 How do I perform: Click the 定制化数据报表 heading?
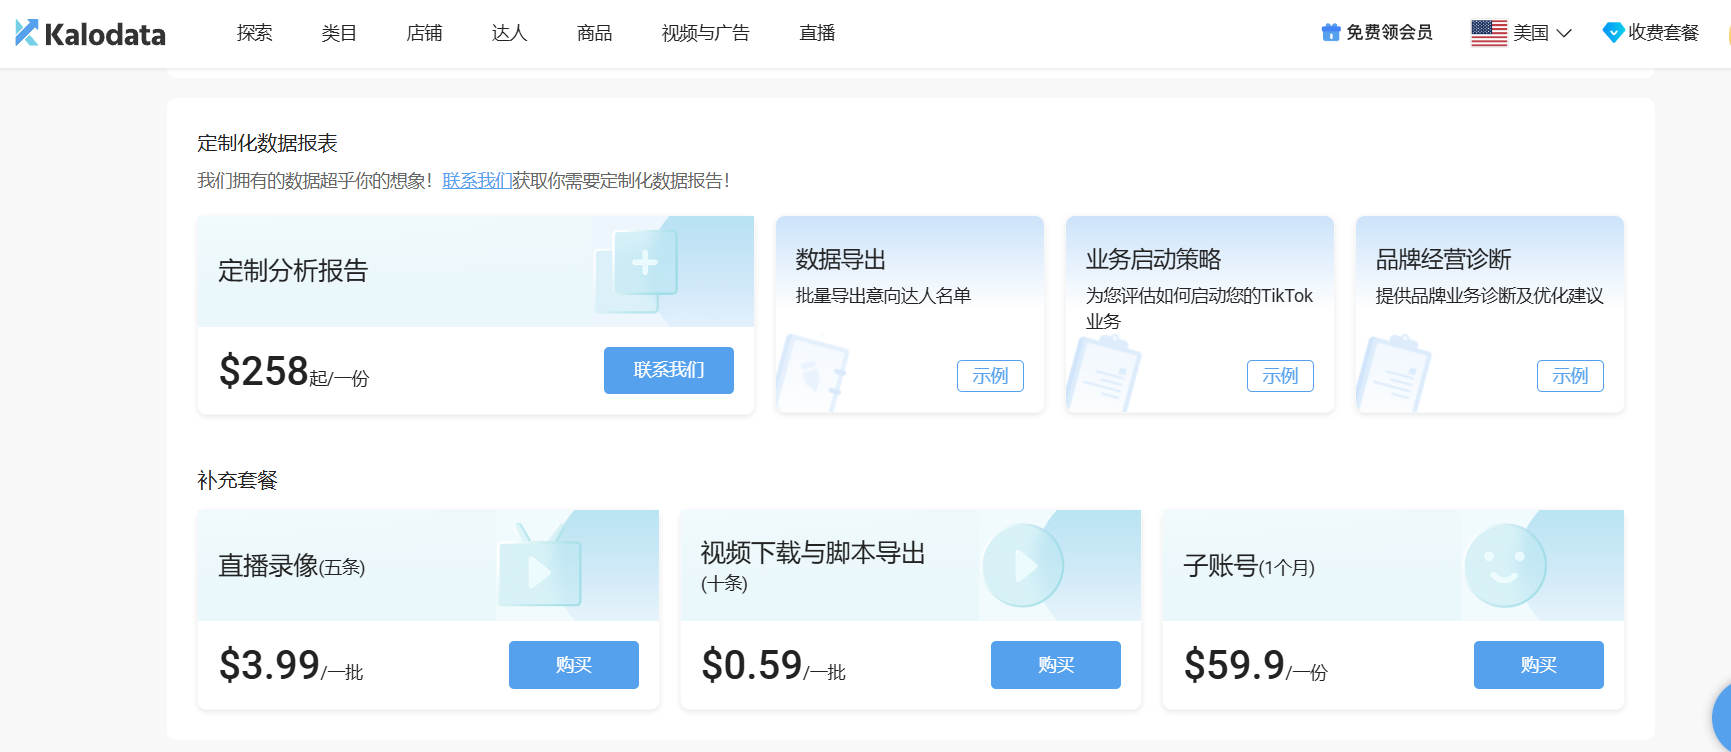pyautogui.click(x=267, y=143)
